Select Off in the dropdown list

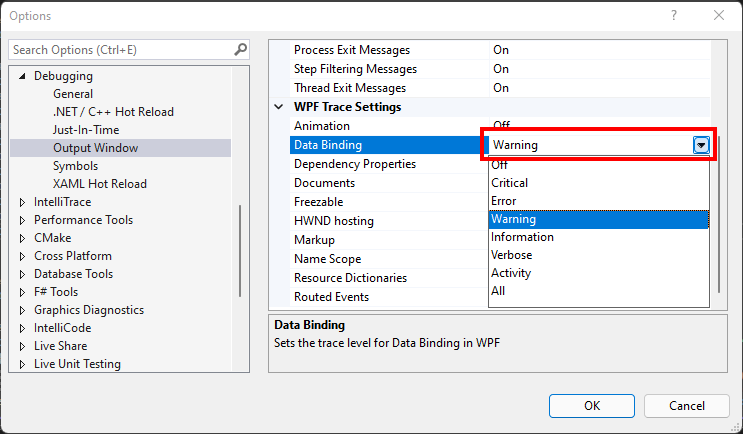pyautogui.click(x=599, y=165)
